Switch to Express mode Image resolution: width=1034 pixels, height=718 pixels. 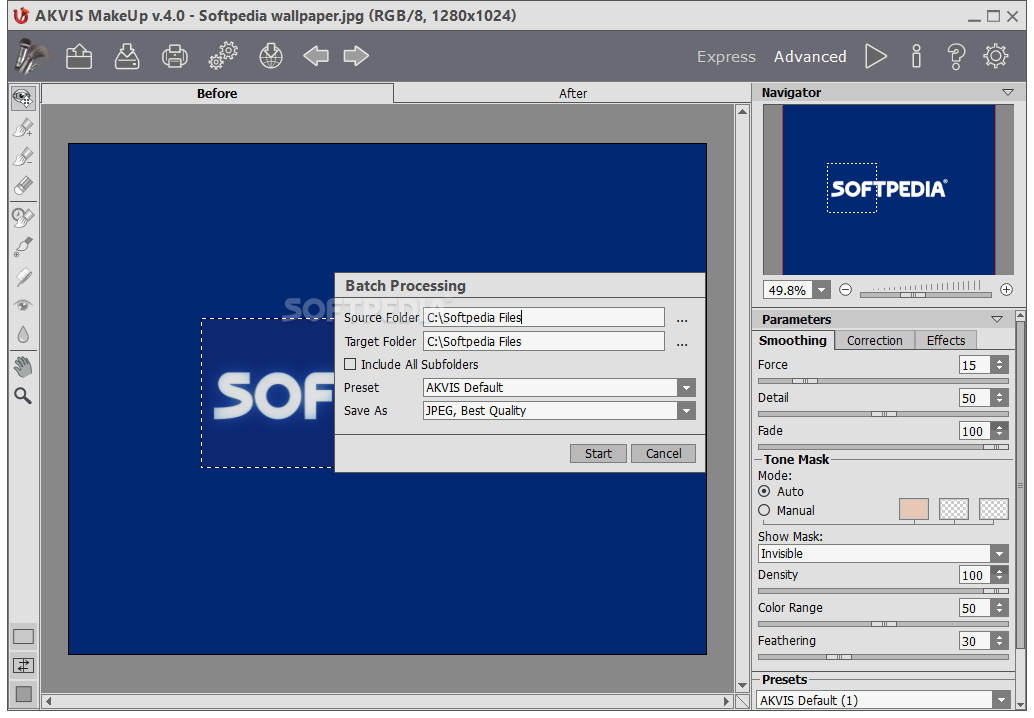pyautogui.click(x=726, y=57)
